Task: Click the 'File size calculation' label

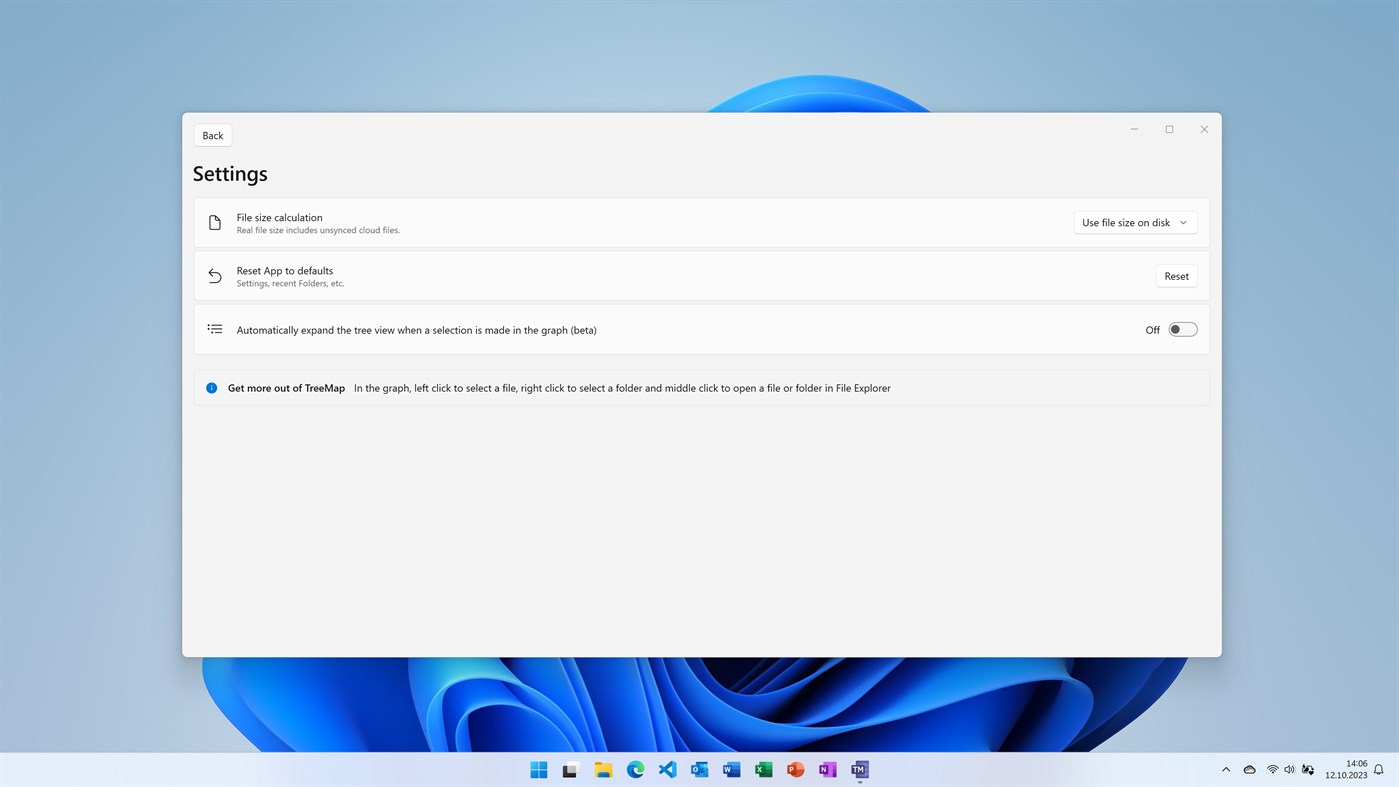Action: [x=279, y=217]
